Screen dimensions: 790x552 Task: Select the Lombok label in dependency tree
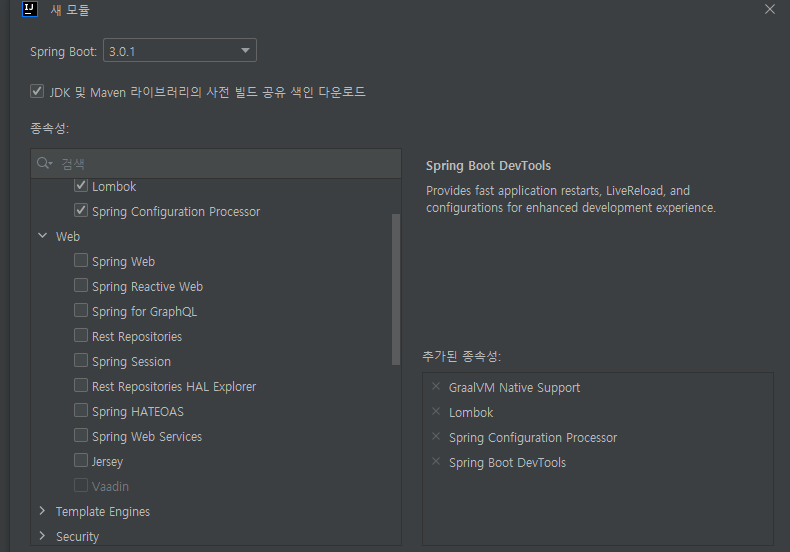tap(114, 186)
